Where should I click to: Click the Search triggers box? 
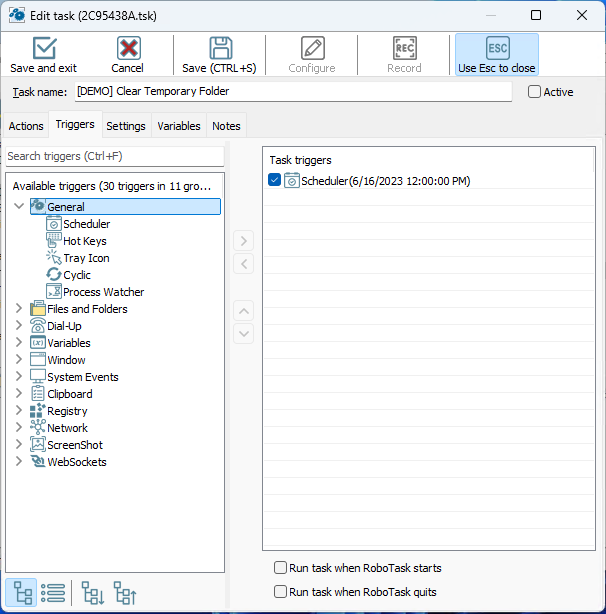pos(114,156)
